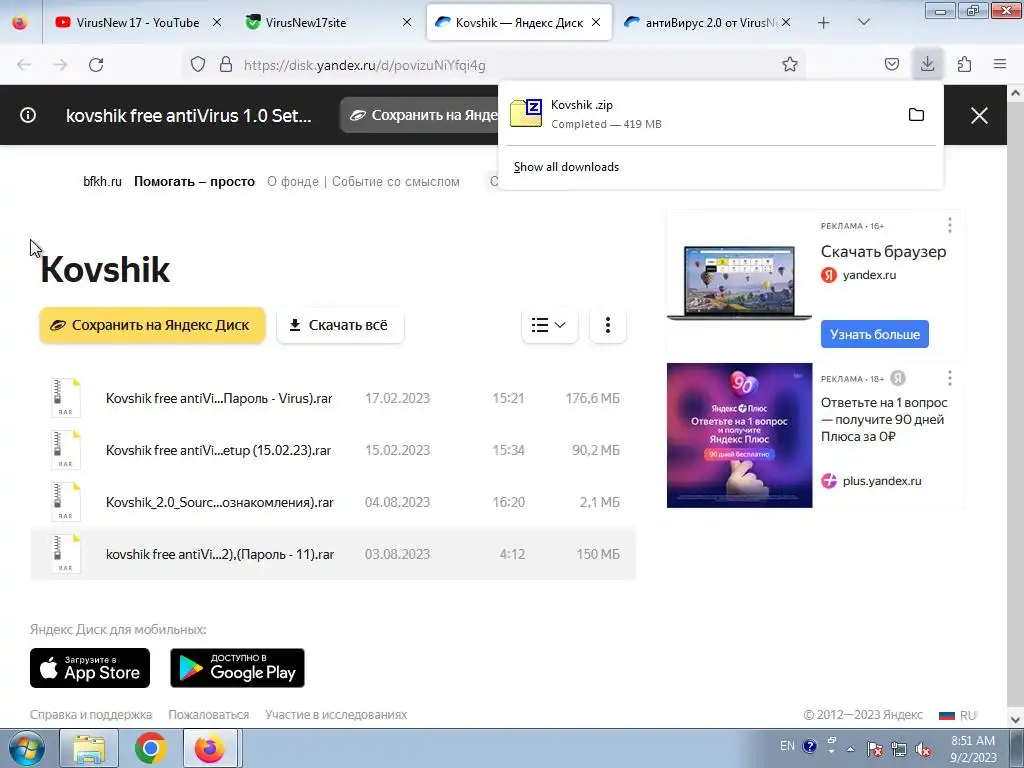The image size is (1024, 768).
Task: Show Kovshik .zip in folder
Action: coord(916,115)
